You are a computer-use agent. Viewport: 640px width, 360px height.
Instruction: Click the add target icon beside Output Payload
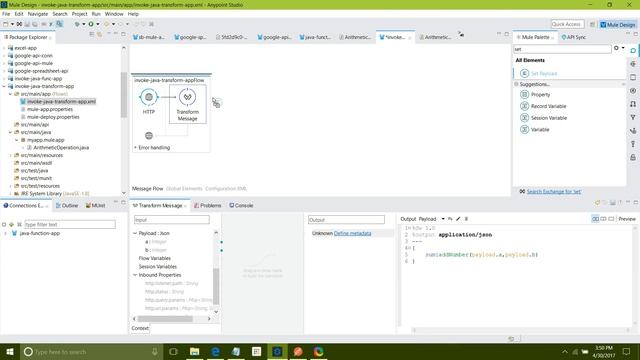pyautogui.click(x=450, y=219)
